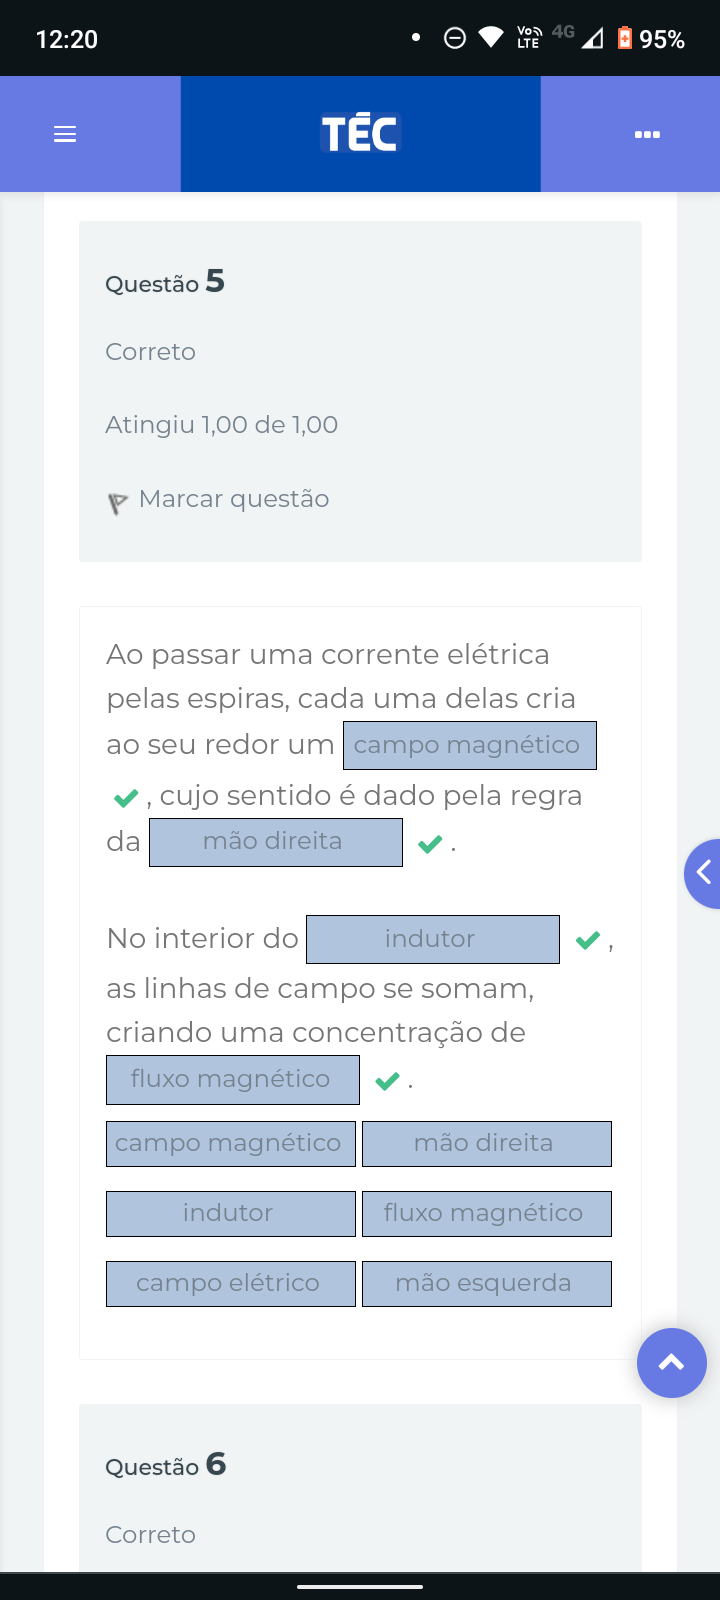
Task: Expand the side drawer arrow
Action: (704, 873)
